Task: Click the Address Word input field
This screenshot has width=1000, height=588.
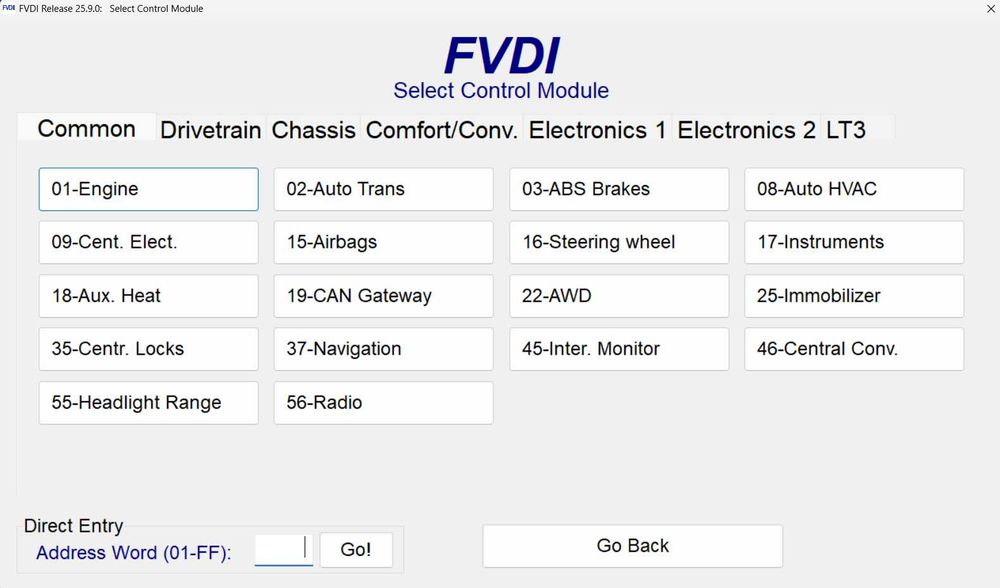Action: tap(284, 549)
